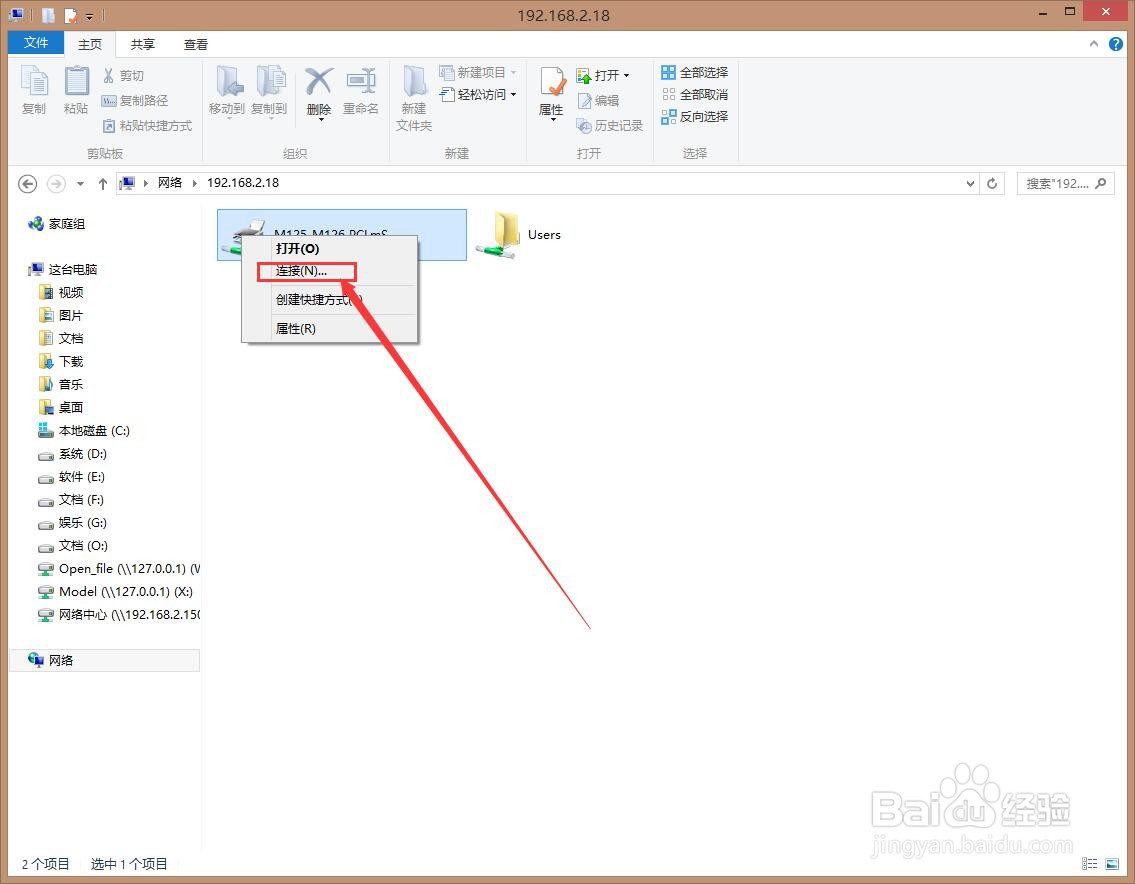Viewport: 1135px width, 884px height.
Task: Click the search magnifier icon
Action: [x=1101, y=183]
